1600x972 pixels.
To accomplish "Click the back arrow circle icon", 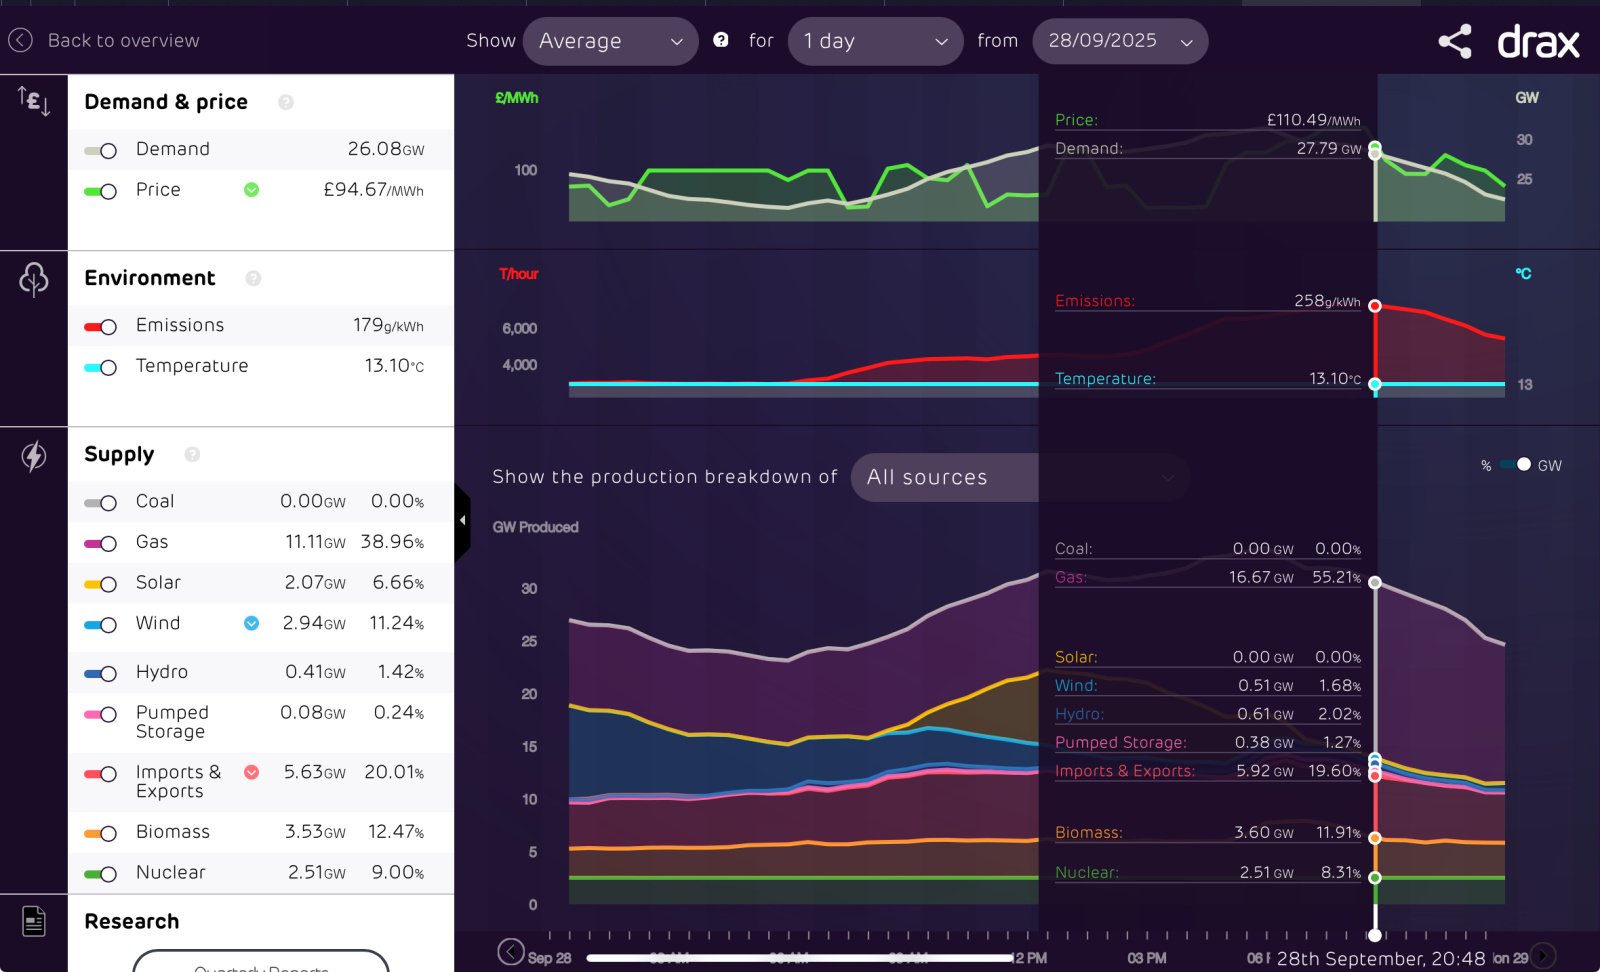I will click(x=20, y=40).
